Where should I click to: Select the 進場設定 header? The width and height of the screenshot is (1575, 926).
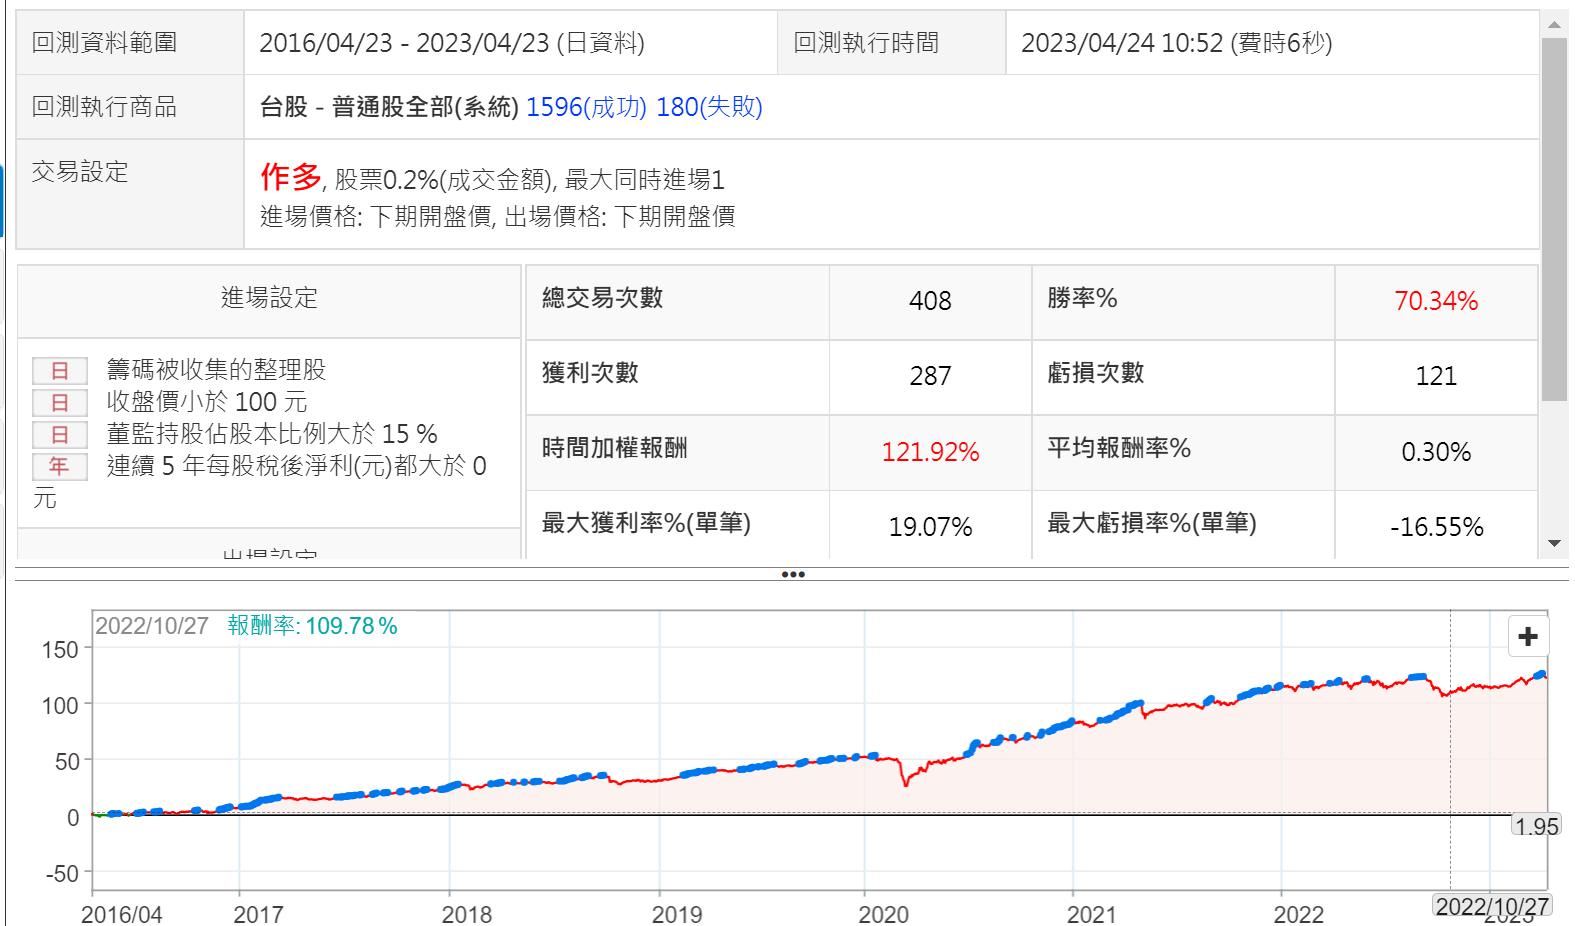269,298
